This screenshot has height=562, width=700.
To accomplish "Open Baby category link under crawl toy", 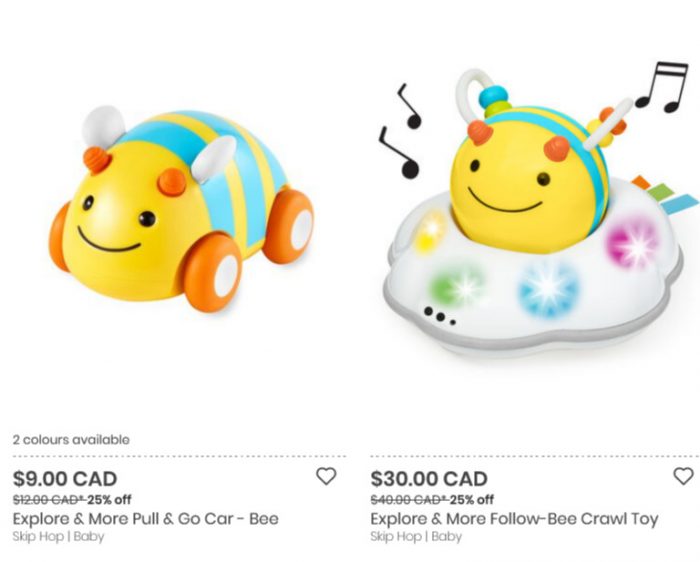I will pos(446,536).
